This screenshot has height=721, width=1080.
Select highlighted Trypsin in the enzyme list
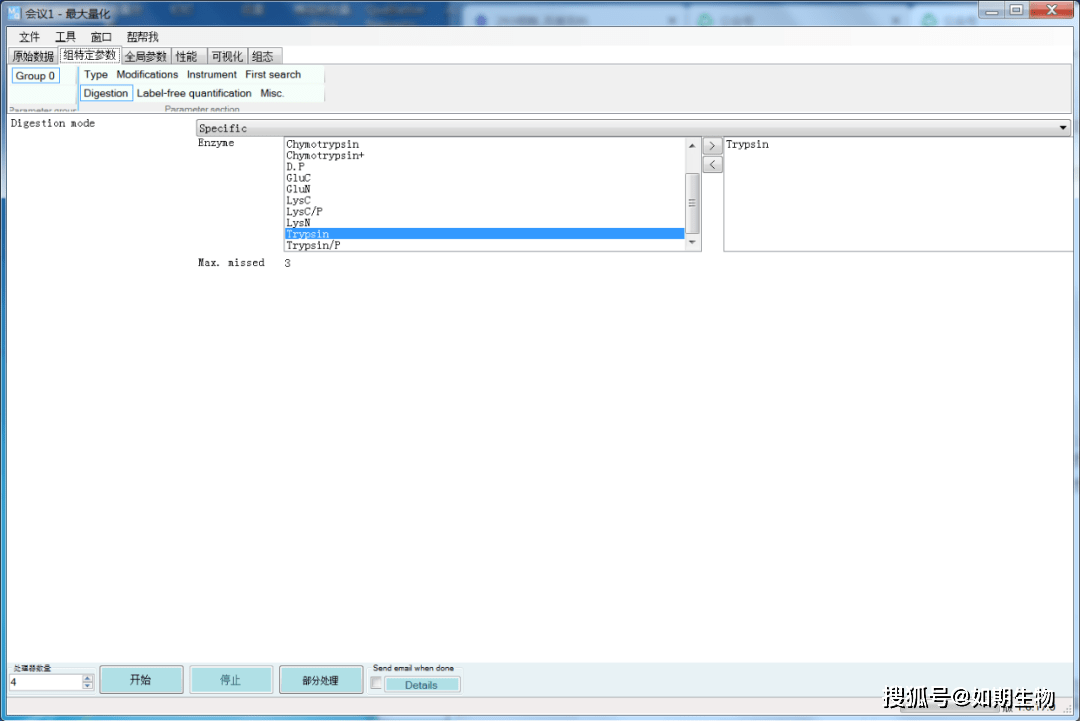[x=484, y=234]
